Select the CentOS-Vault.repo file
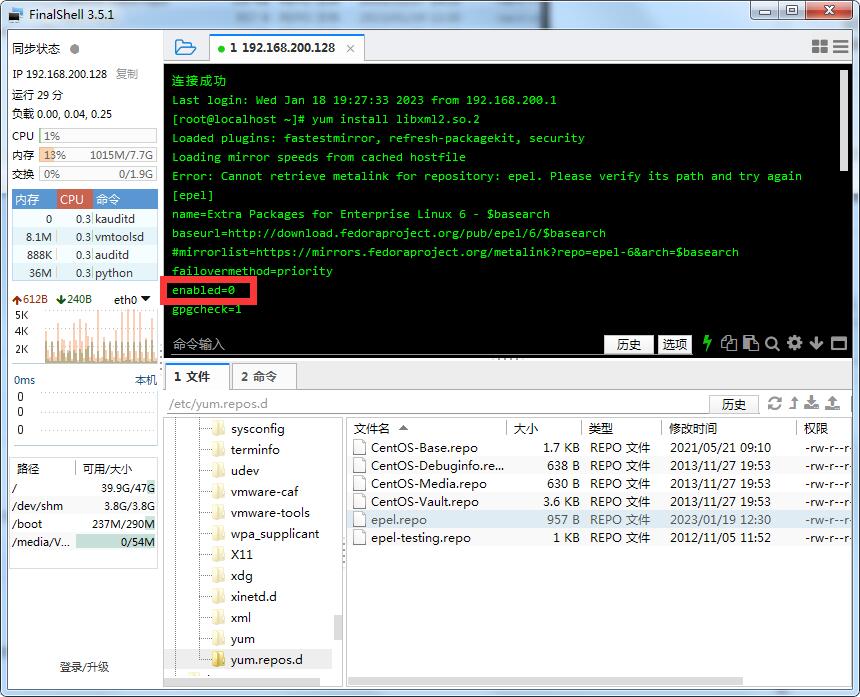The width and height of the screenshot is (860, 697). [x=425, y=501]
